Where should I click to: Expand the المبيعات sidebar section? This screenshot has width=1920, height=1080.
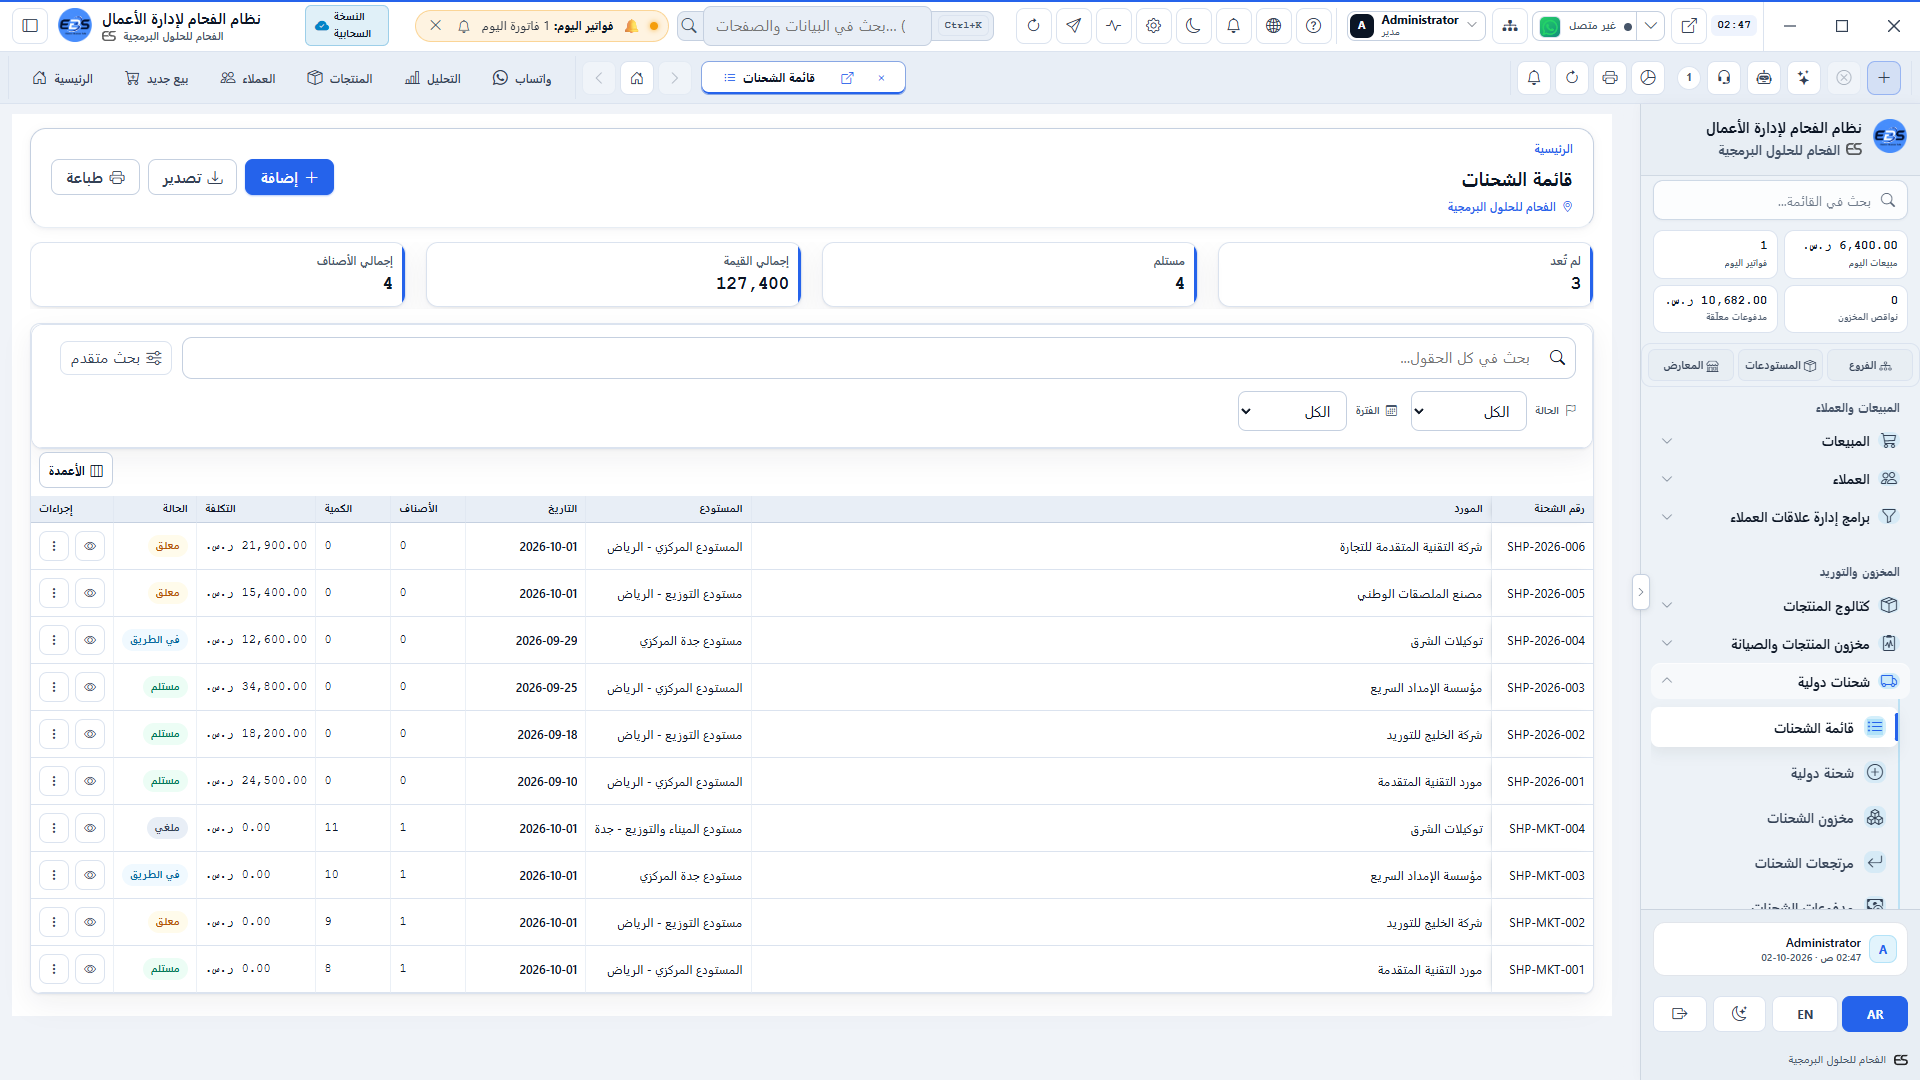pos(1779,441)
